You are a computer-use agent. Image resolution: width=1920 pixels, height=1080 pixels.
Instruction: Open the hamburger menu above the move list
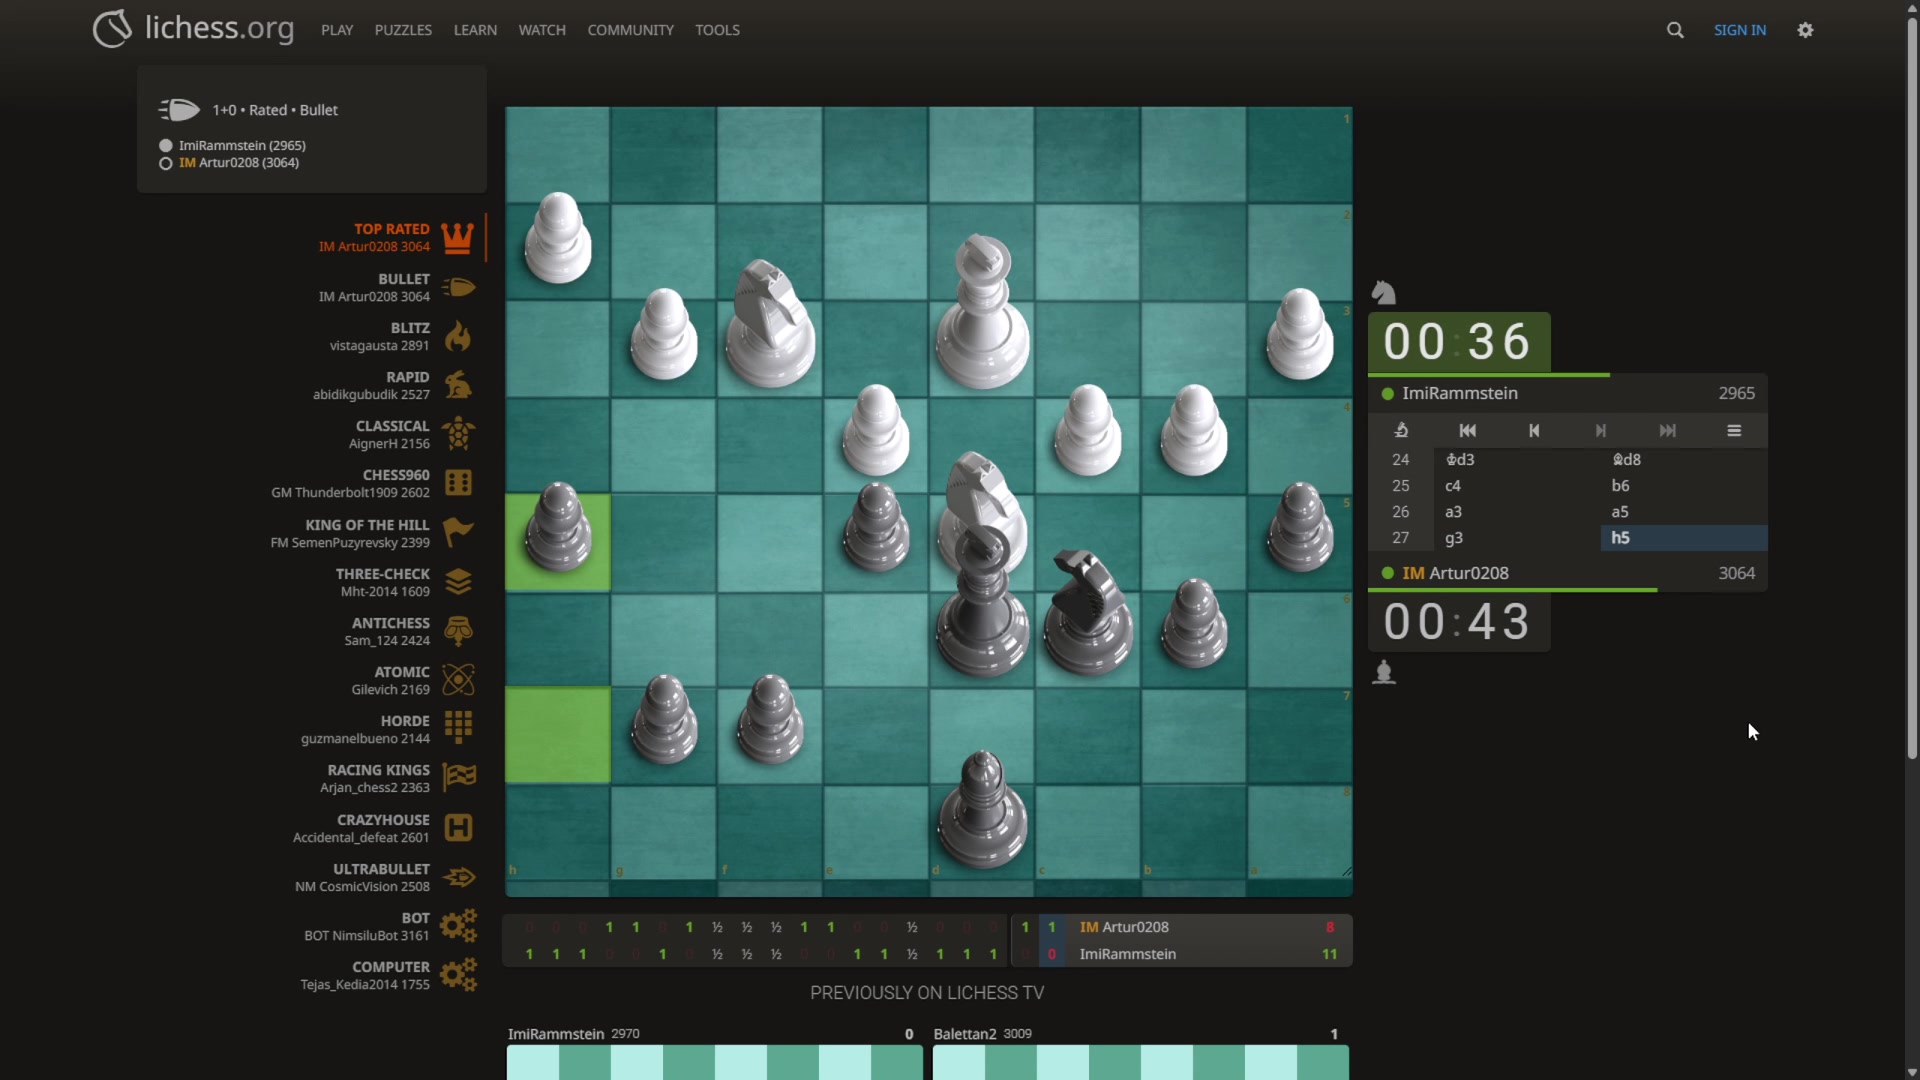coord(1734,431)
